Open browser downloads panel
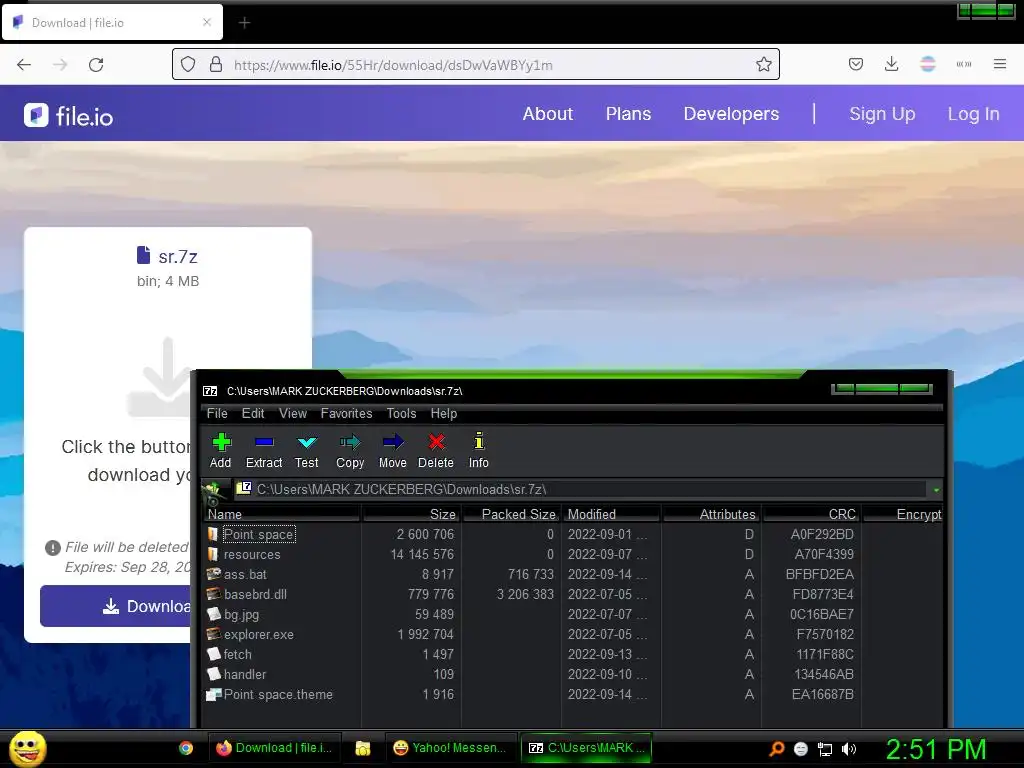The height and width of the screenshot is (768, 1024). point(891,64)
